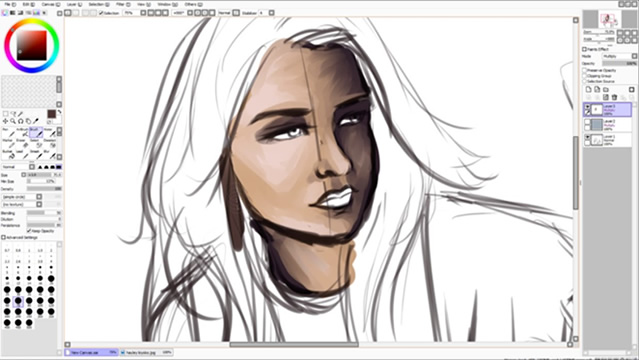Choose the Water brush tool
This screenshot has width=639, height=360.
point(49,133)
